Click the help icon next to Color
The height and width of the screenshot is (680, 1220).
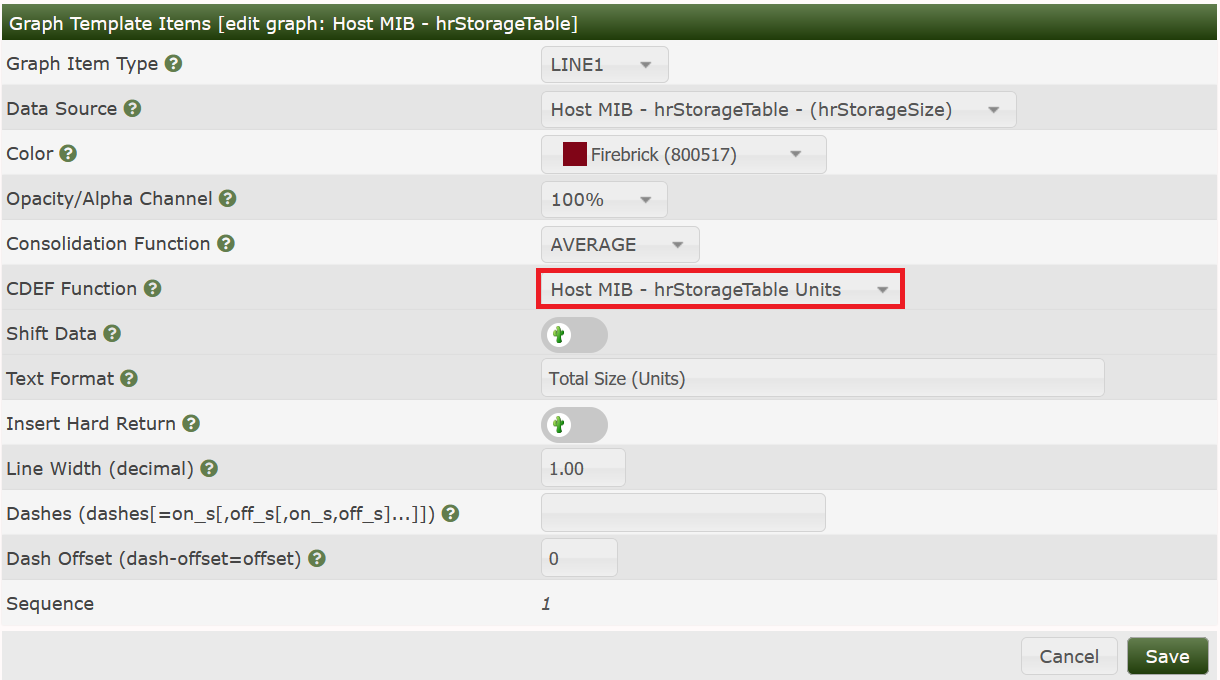pos(68,154)
